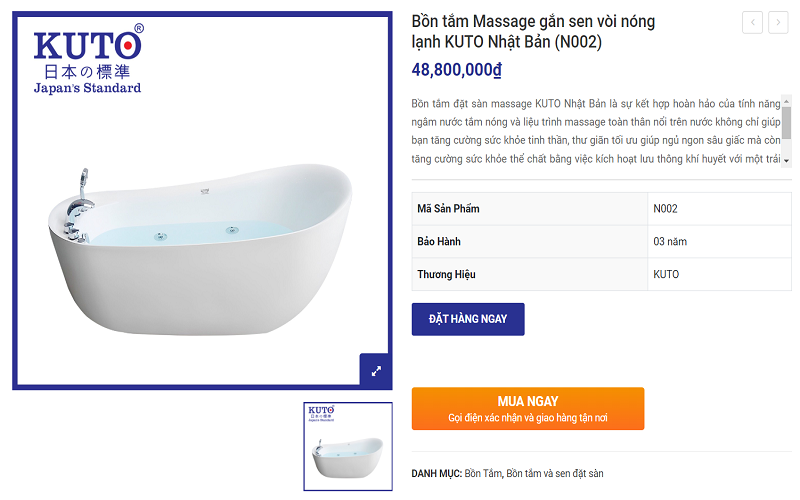Open Bồn tắm và sen đặt sàn link

click(555, 473)
